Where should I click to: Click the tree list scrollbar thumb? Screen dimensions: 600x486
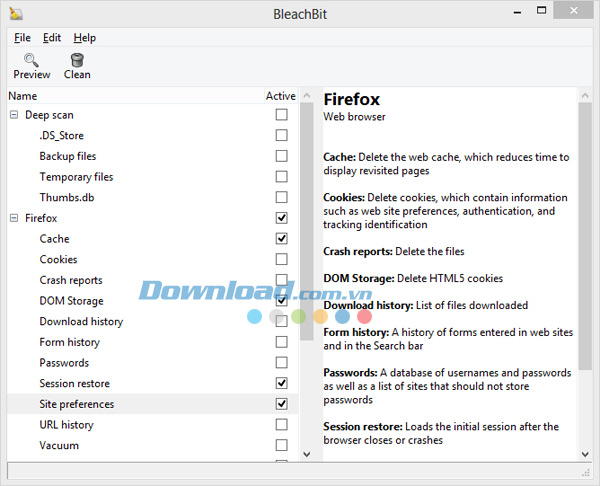click(x=307, y=222)
